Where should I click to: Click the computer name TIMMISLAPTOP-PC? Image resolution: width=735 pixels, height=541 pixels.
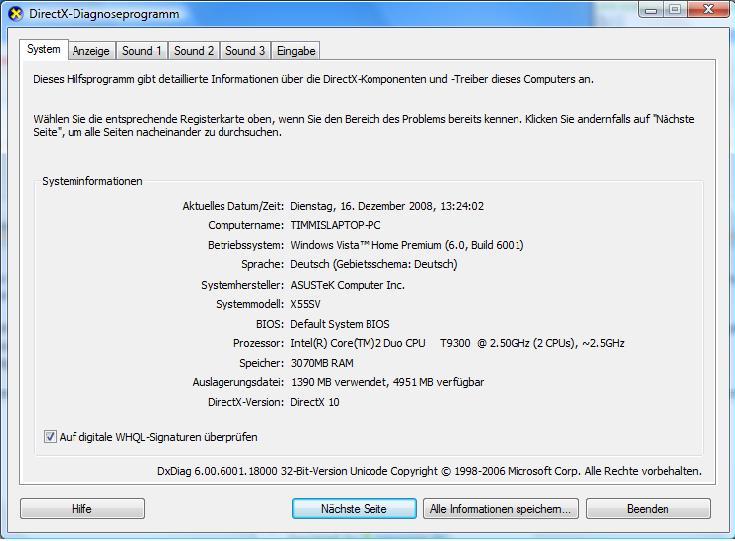point(335,225)
